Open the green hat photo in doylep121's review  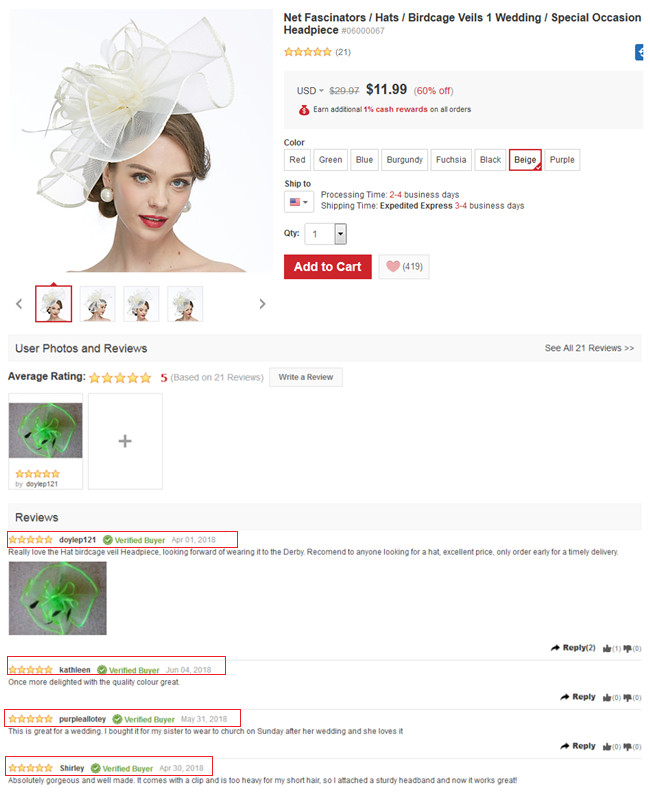coord(58,598)
